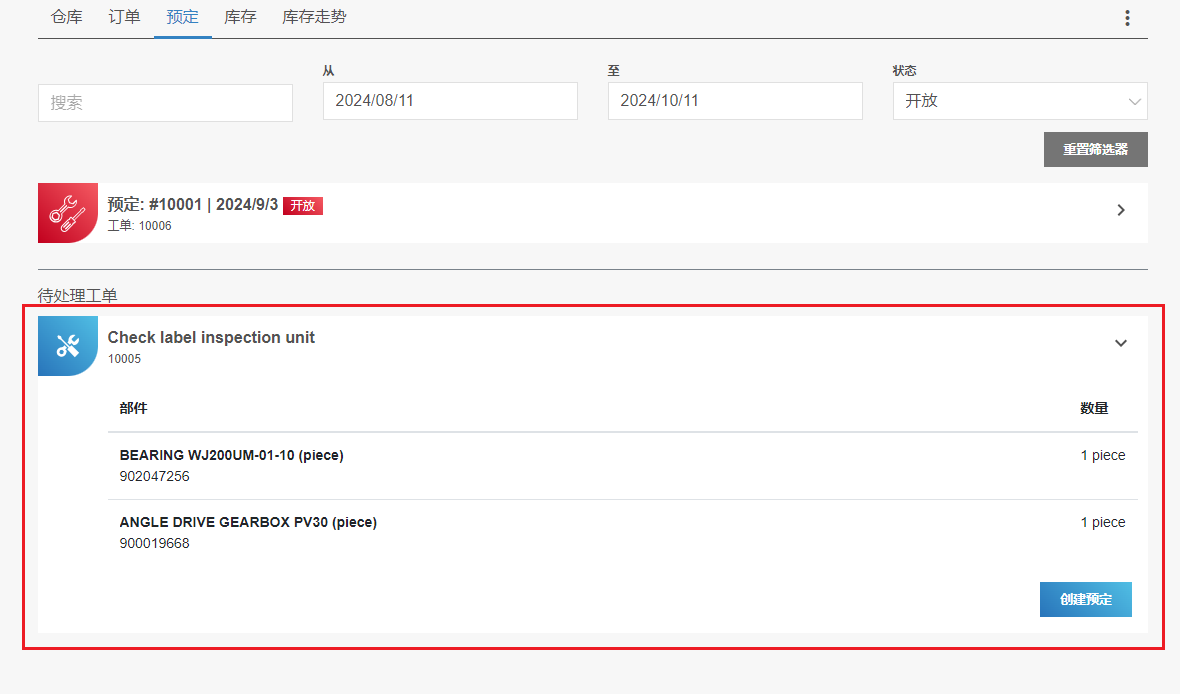
Task: Open the 状态 status dropdown
Action: [1020, 101]
